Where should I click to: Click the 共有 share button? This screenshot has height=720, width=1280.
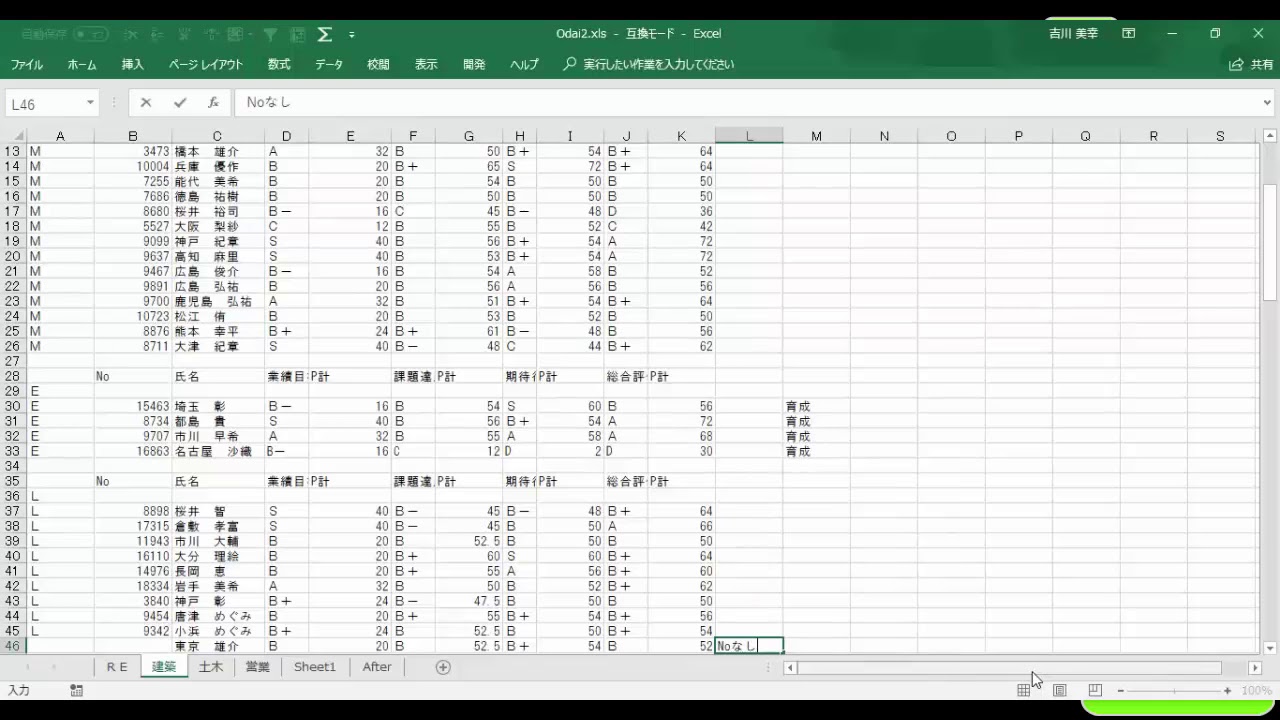click(1252, 64)
